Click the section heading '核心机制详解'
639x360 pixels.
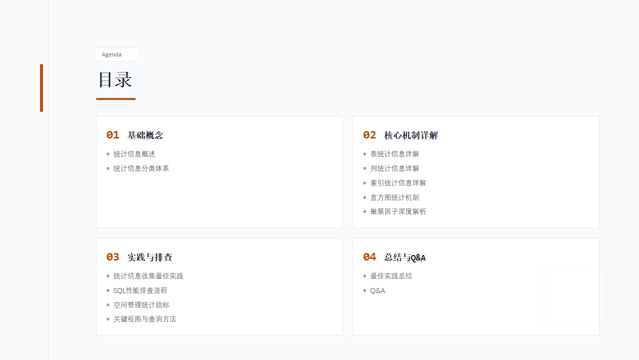[x=411, y=135]
